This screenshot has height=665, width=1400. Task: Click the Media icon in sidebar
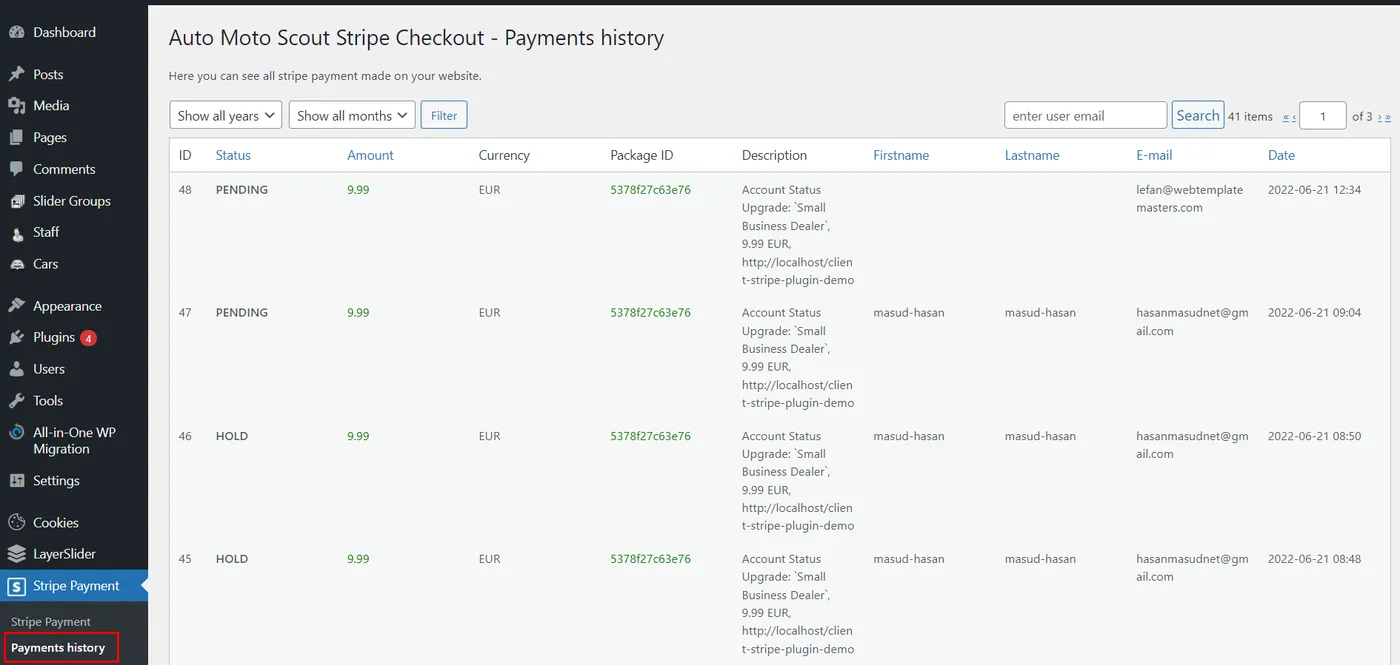[16, 105]
